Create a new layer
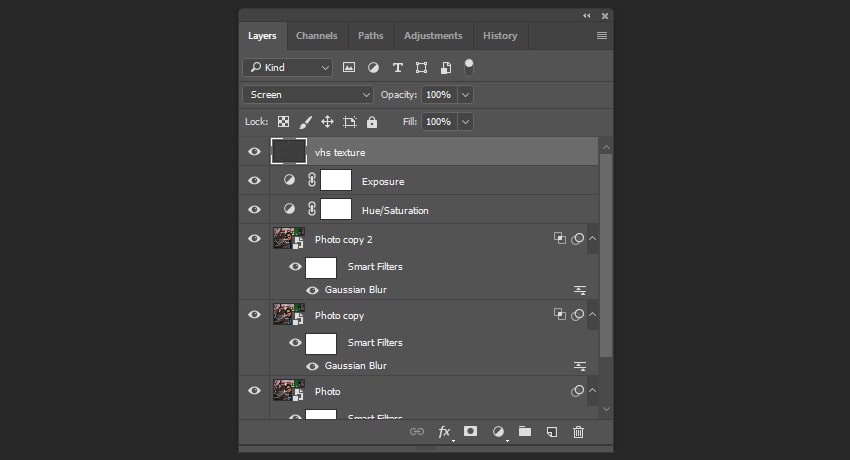Image resolution: width=850 pixels, height=460 pixels. (552, 432)
